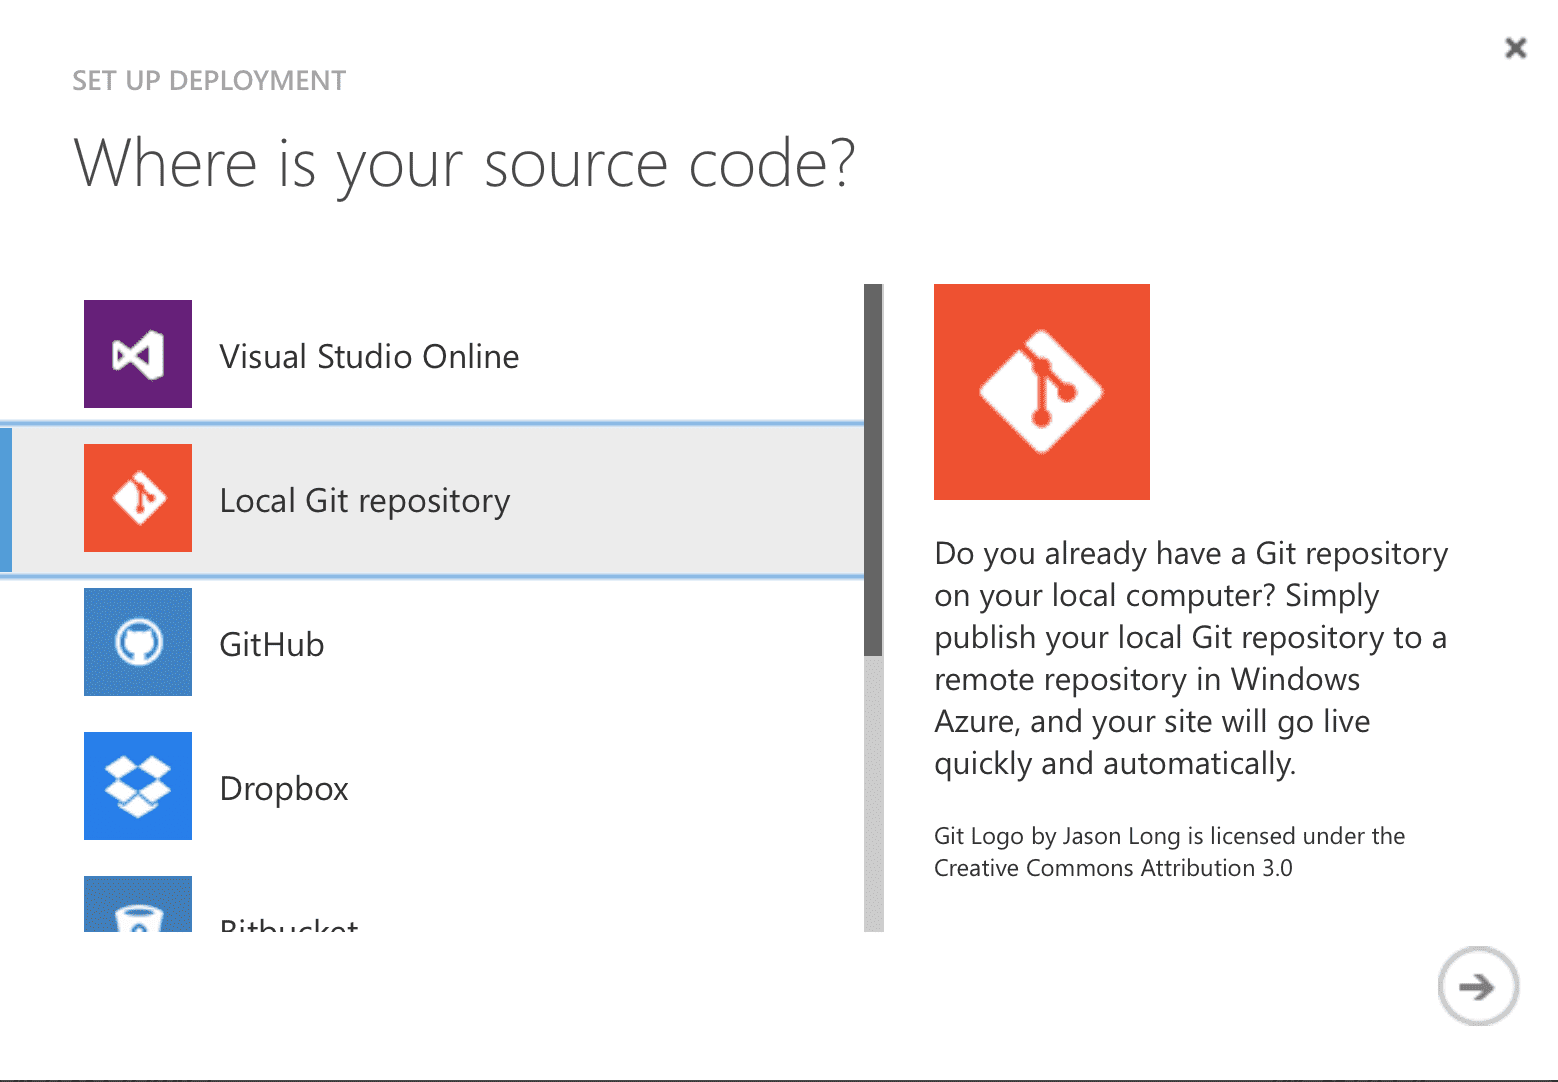1558x1082 pixels.
Task: Select the Dropbox source label
Action: pos(284,789)
